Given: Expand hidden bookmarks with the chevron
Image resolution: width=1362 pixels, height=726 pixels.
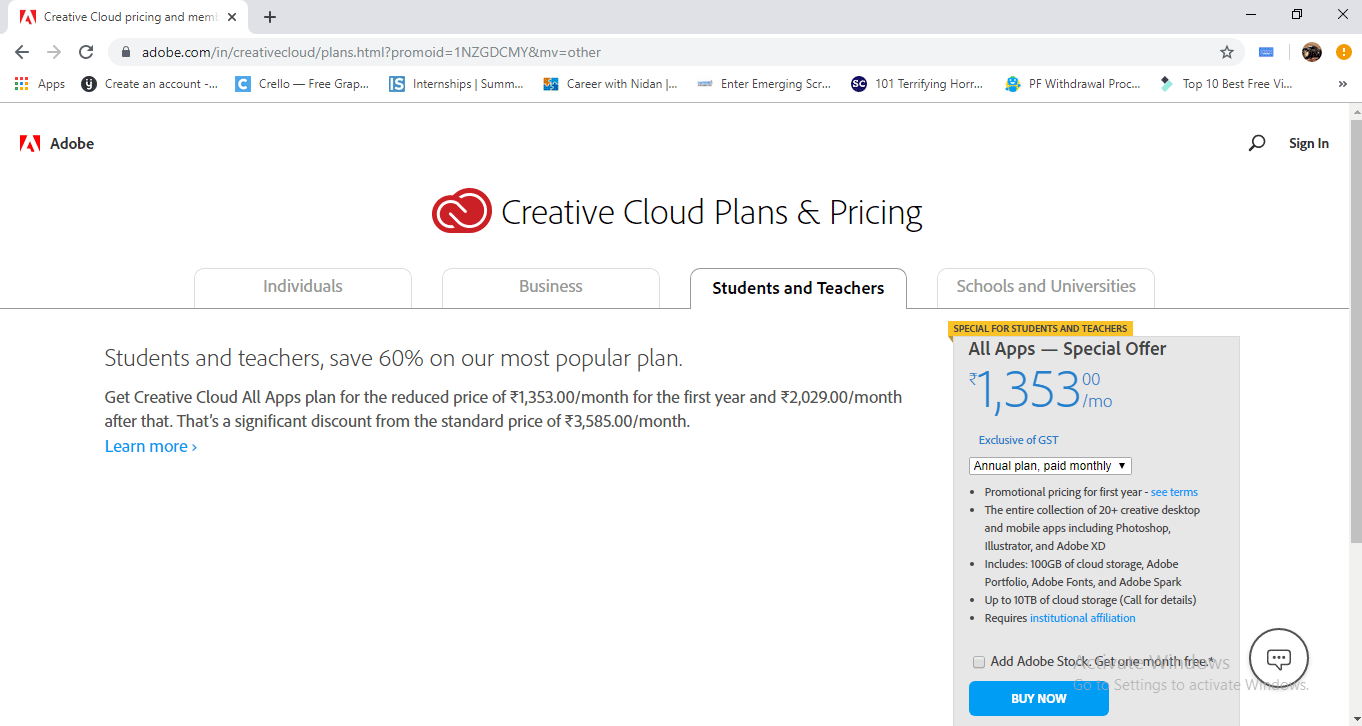Looking at the screenshot, I should coord(1342,84).
